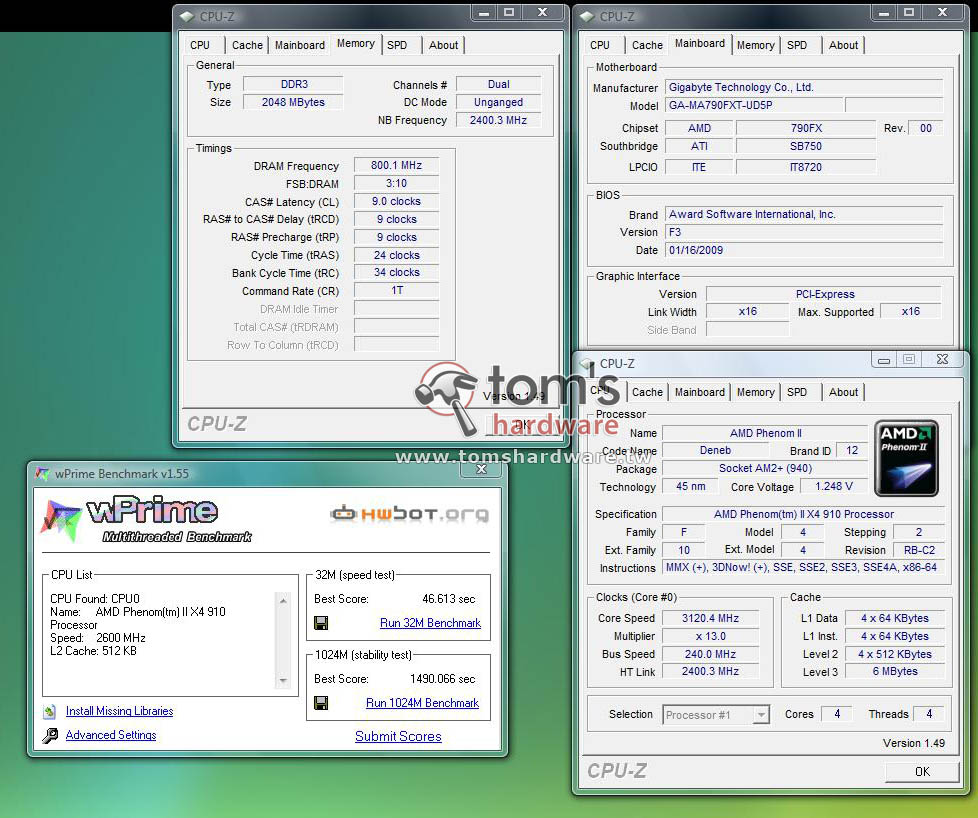Click the wPrime colorful logo graphic
This screenshot has height=818, width=978.
pos(61,520)
